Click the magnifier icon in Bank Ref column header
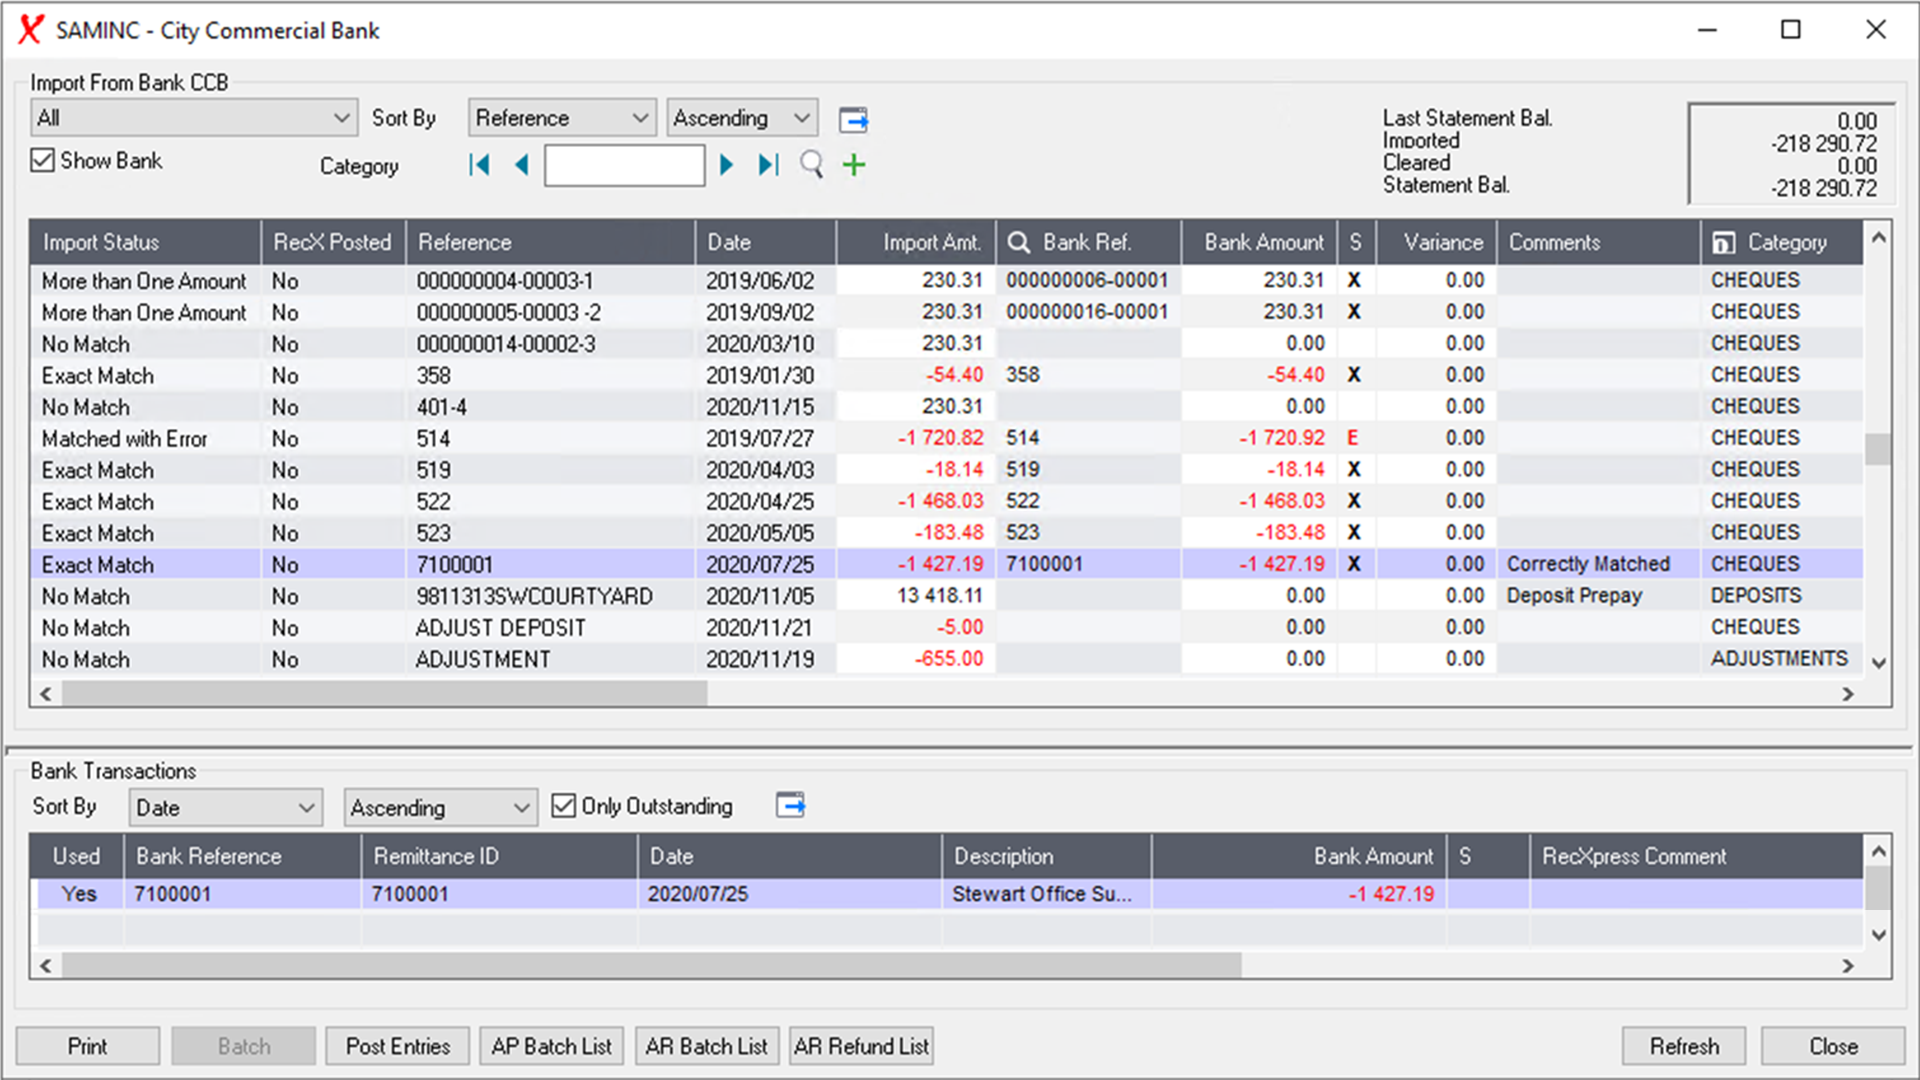Viewport: 1920px width, 1080px height. coord(1018,242)
